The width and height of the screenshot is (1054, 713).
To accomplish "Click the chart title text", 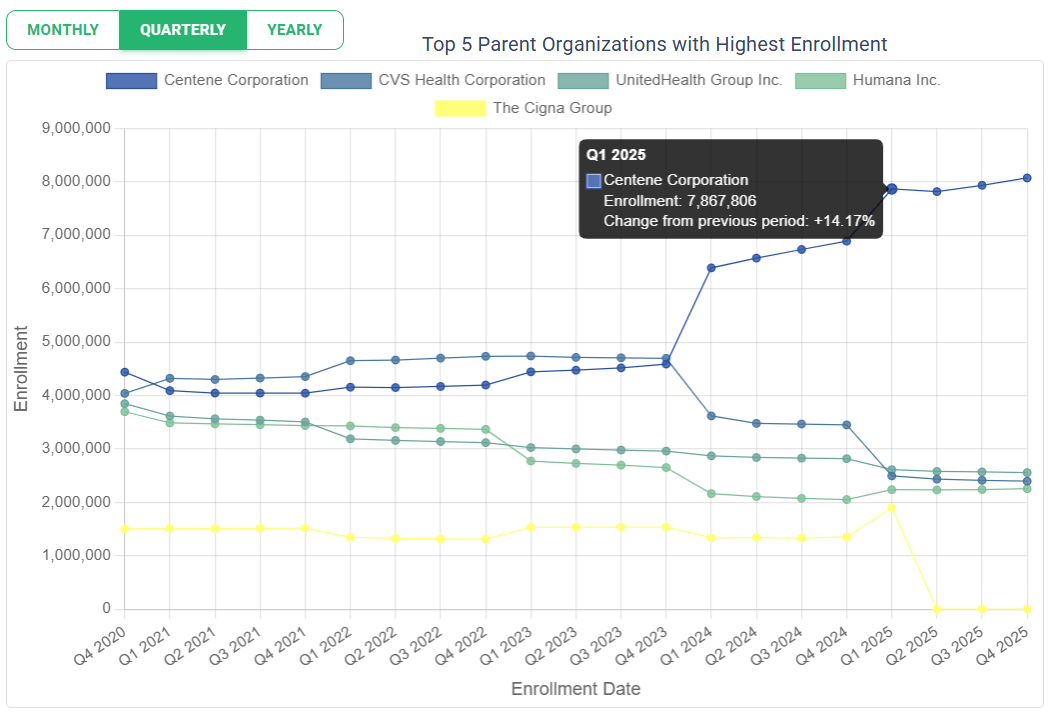I will pos(655,44).
